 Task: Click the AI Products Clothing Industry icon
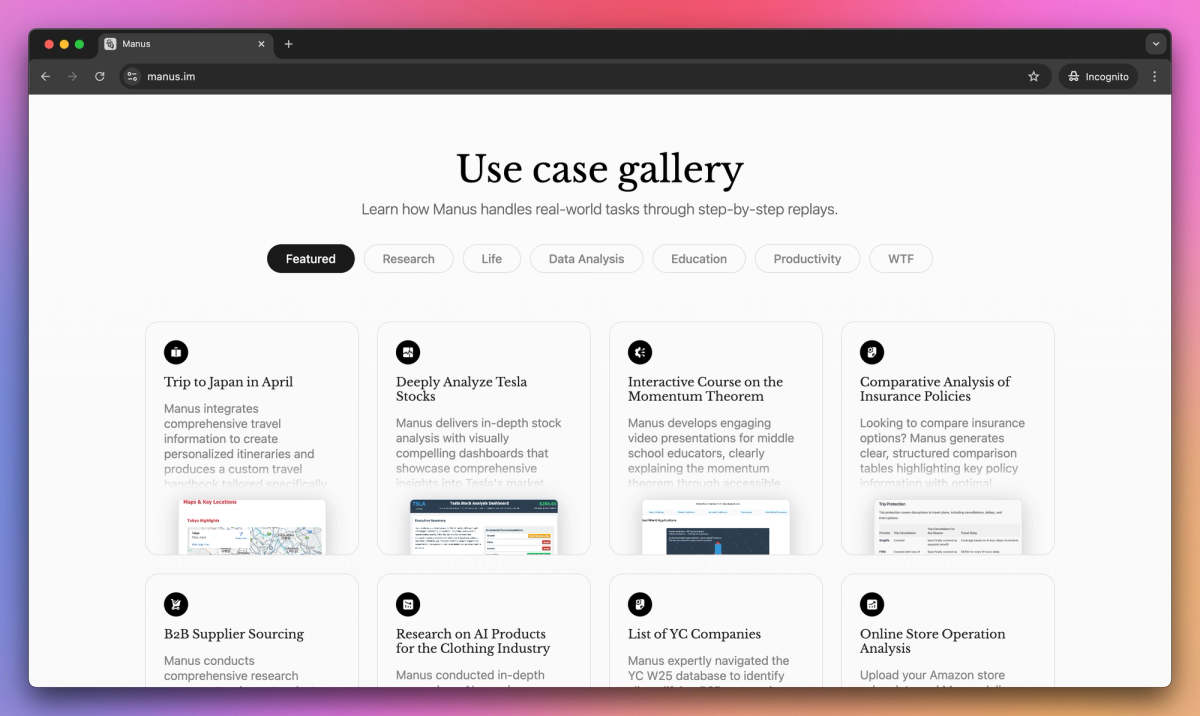(408, 604)
